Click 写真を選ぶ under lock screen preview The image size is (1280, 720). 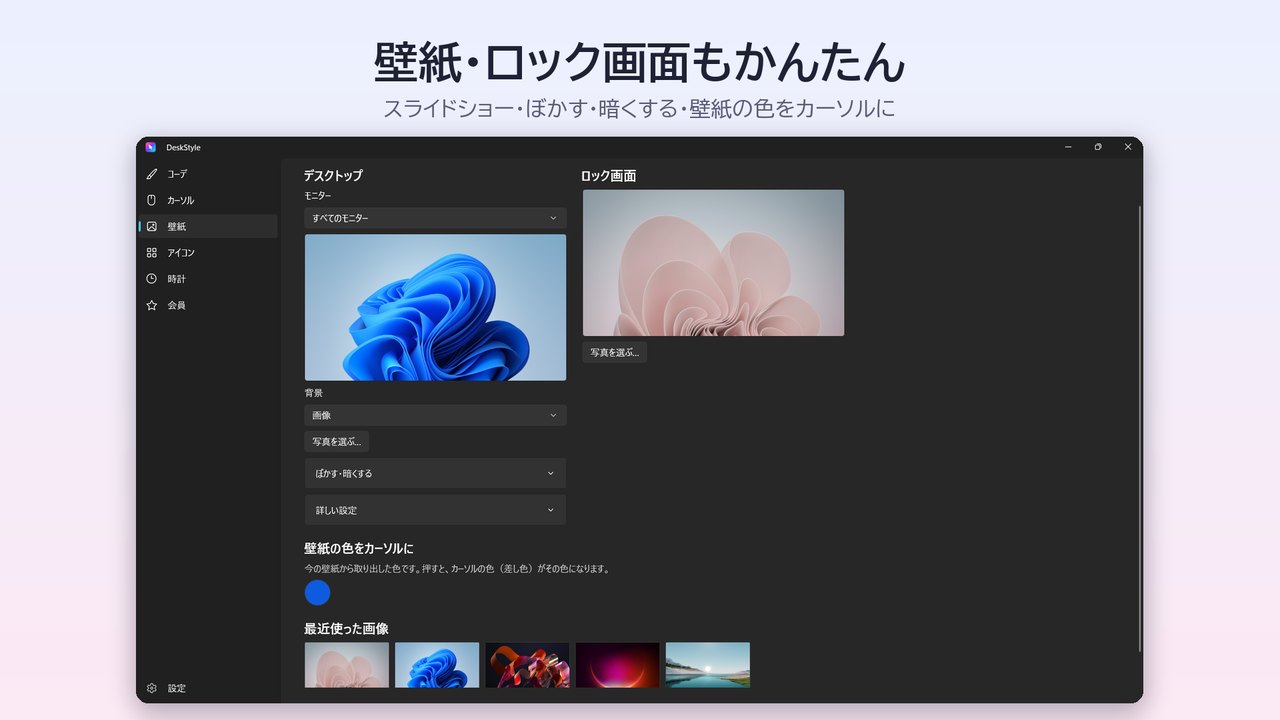tap(614, 352)
